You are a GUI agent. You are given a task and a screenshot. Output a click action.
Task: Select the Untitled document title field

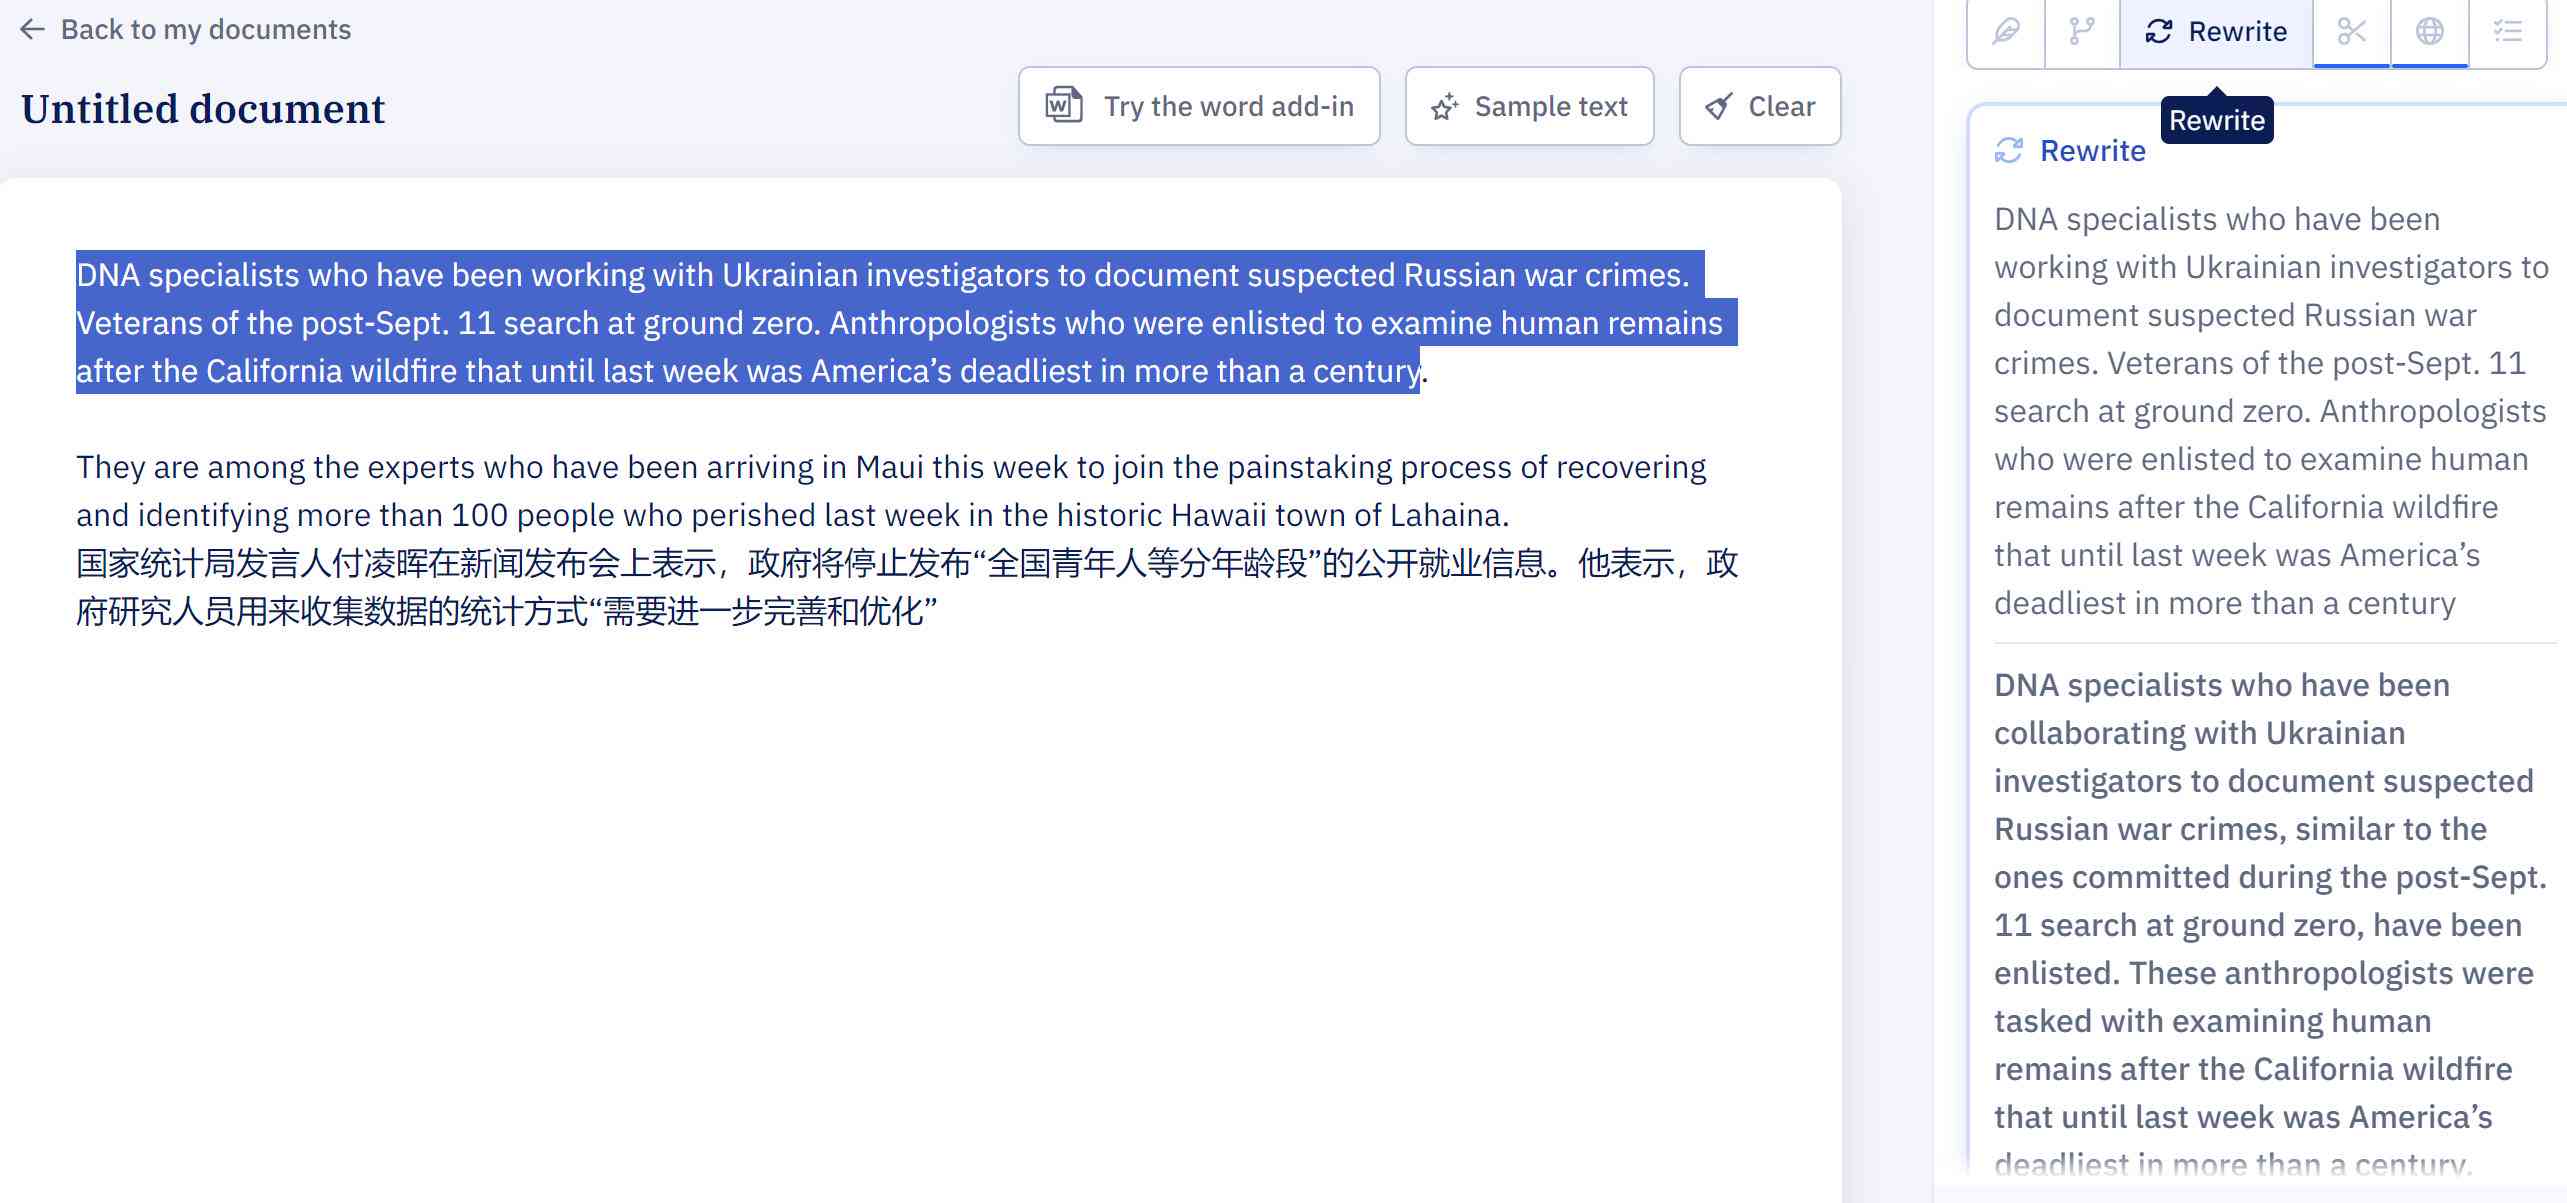coord(201,110)
